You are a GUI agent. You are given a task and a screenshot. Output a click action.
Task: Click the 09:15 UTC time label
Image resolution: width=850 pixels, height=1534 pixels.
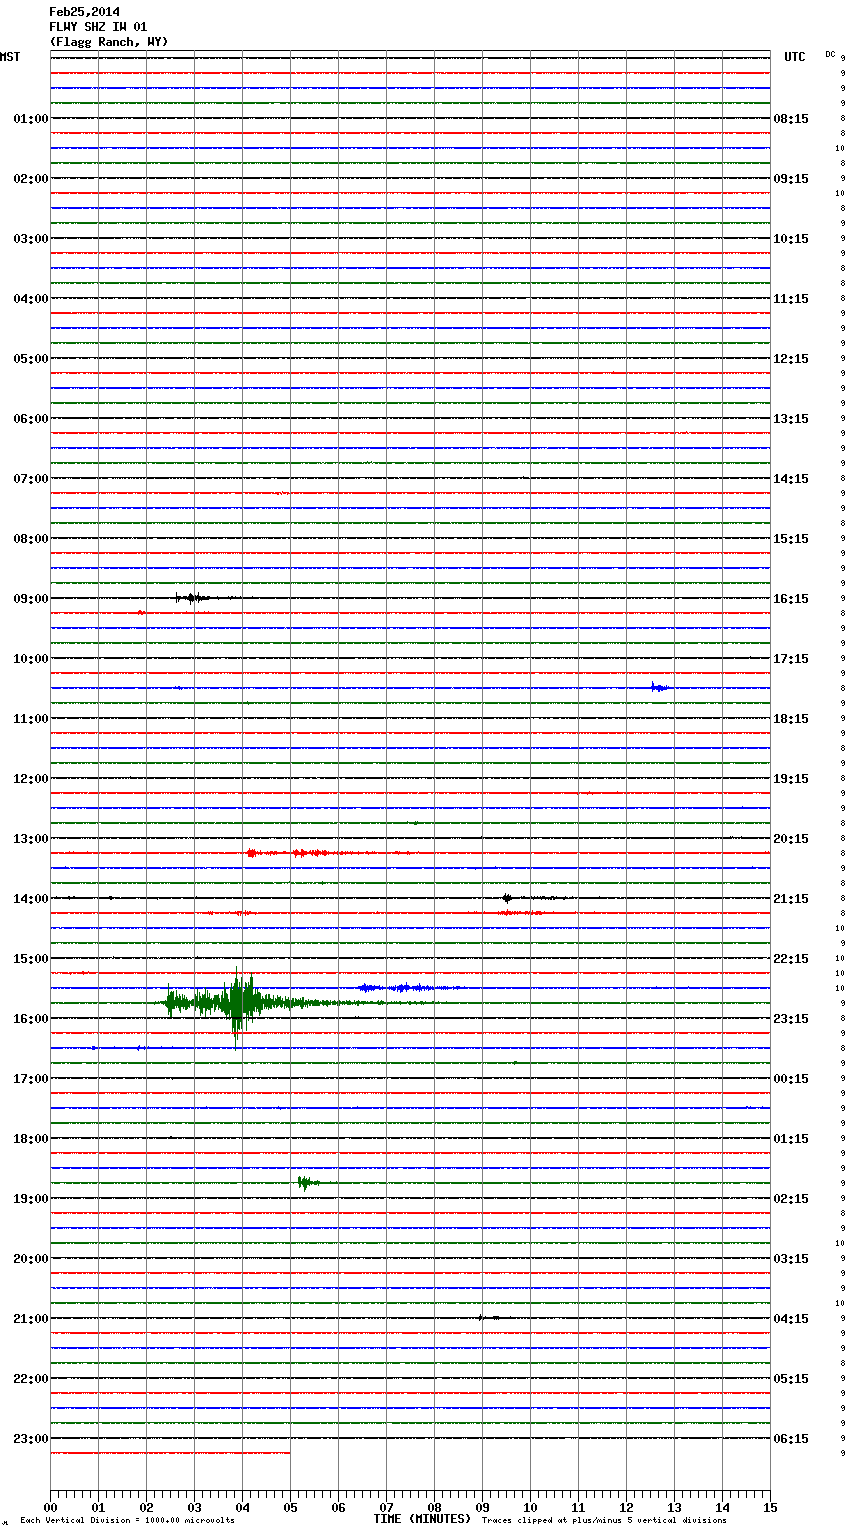(x=791, y=179)
